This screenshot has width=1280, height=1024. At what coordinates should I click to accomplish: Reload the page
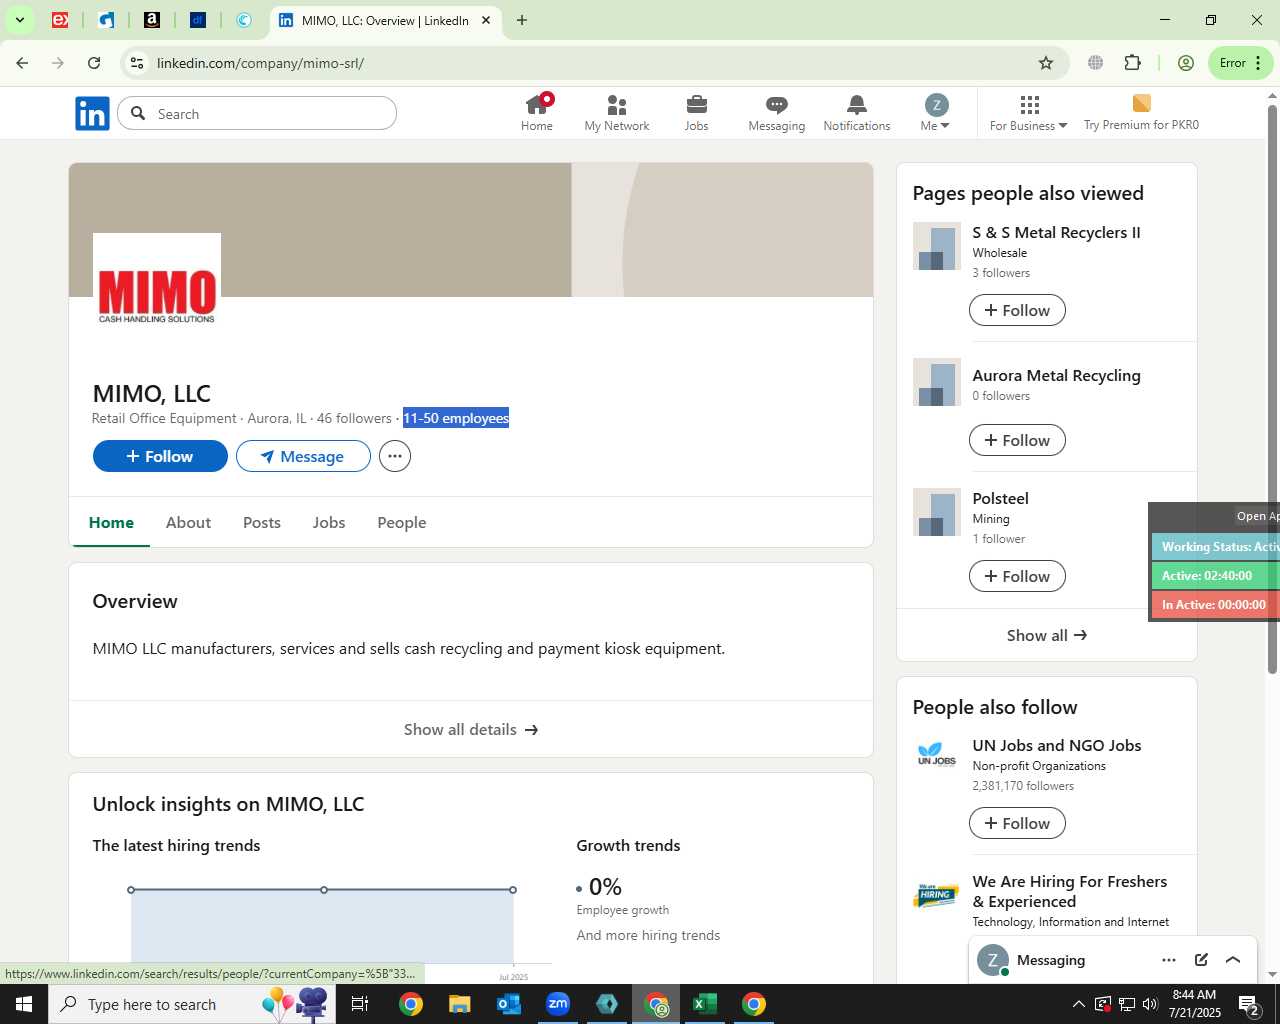click(94, 63)
